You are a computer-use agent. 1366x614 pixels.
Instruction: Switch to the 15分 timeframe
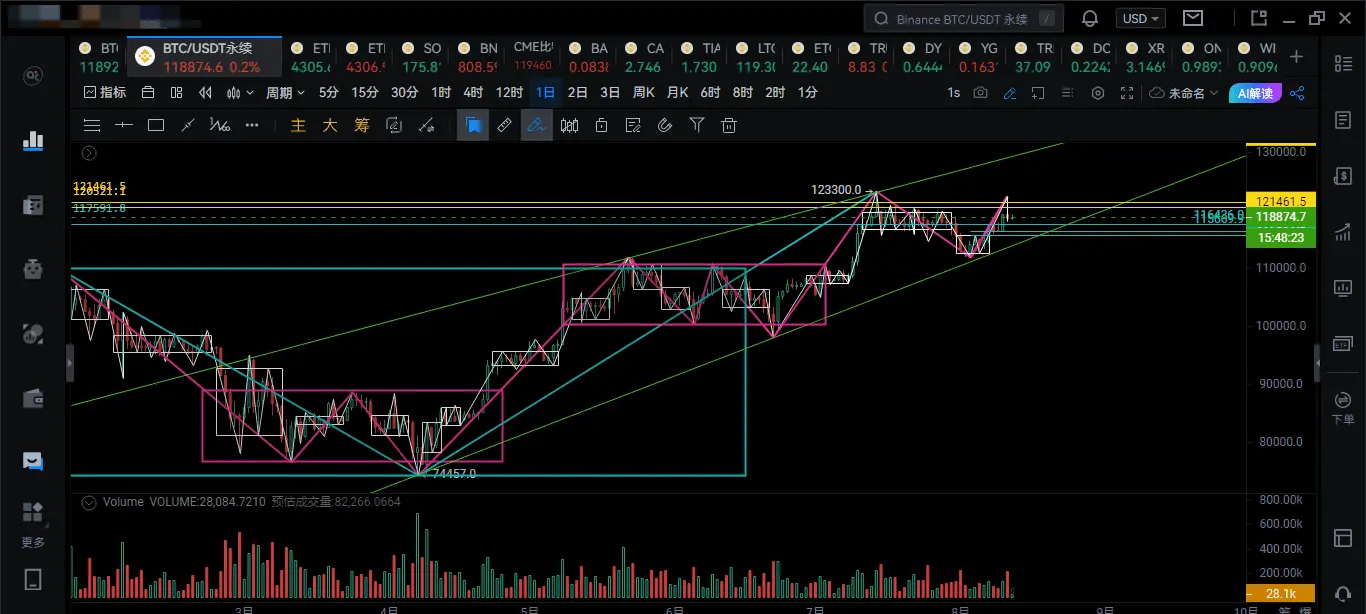pyautogui.click(x=365, y=92)
